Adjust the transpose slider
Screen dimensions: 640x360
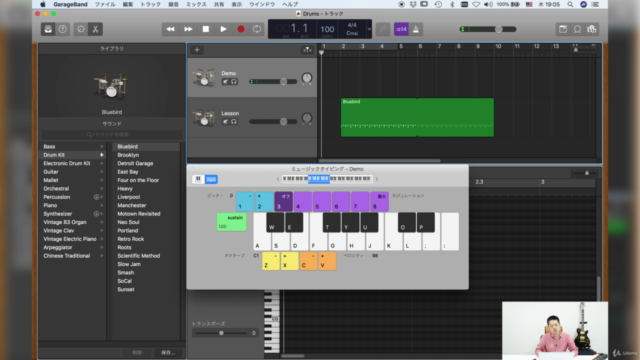[221, 333]
